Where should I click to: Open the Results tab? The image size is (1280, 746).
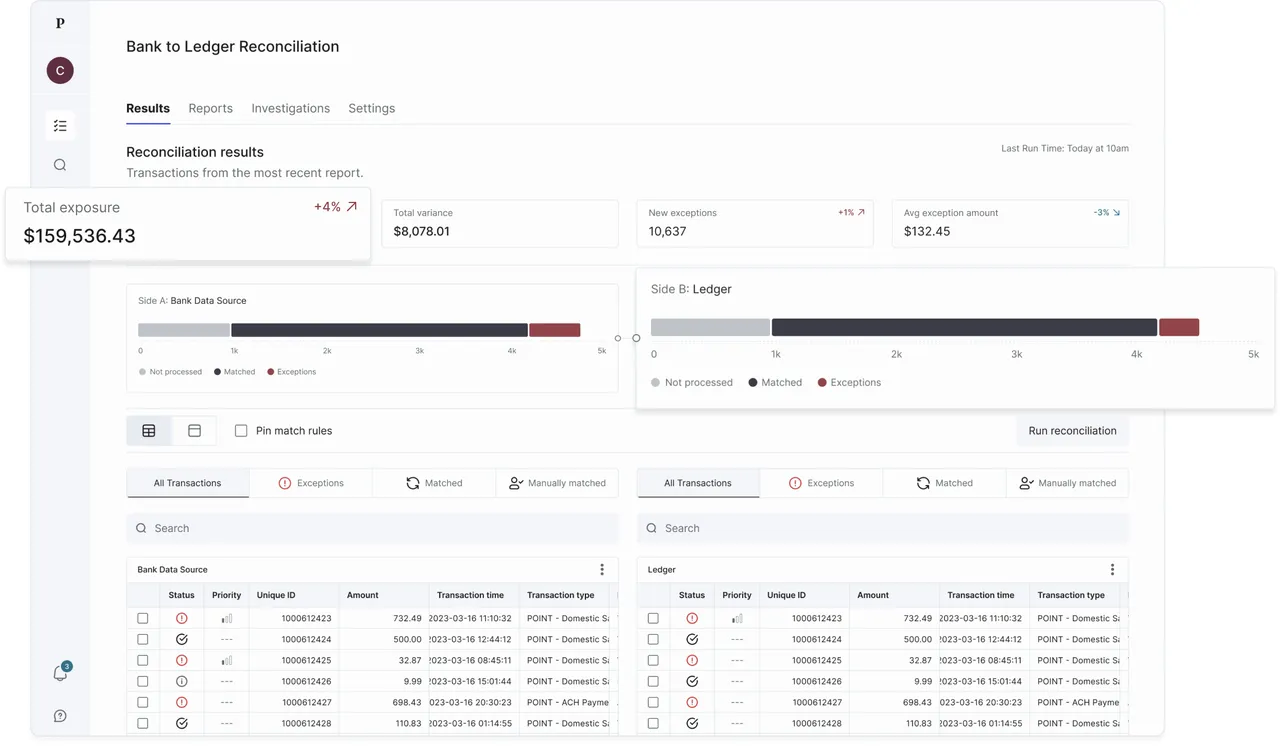148,108
